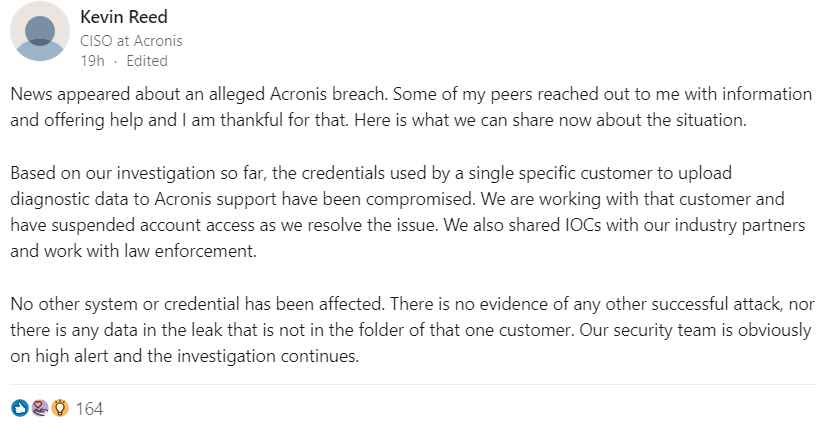Click the heart love reaction icon
The height and width of the screenshot is (424, 830).
point(40,408)
